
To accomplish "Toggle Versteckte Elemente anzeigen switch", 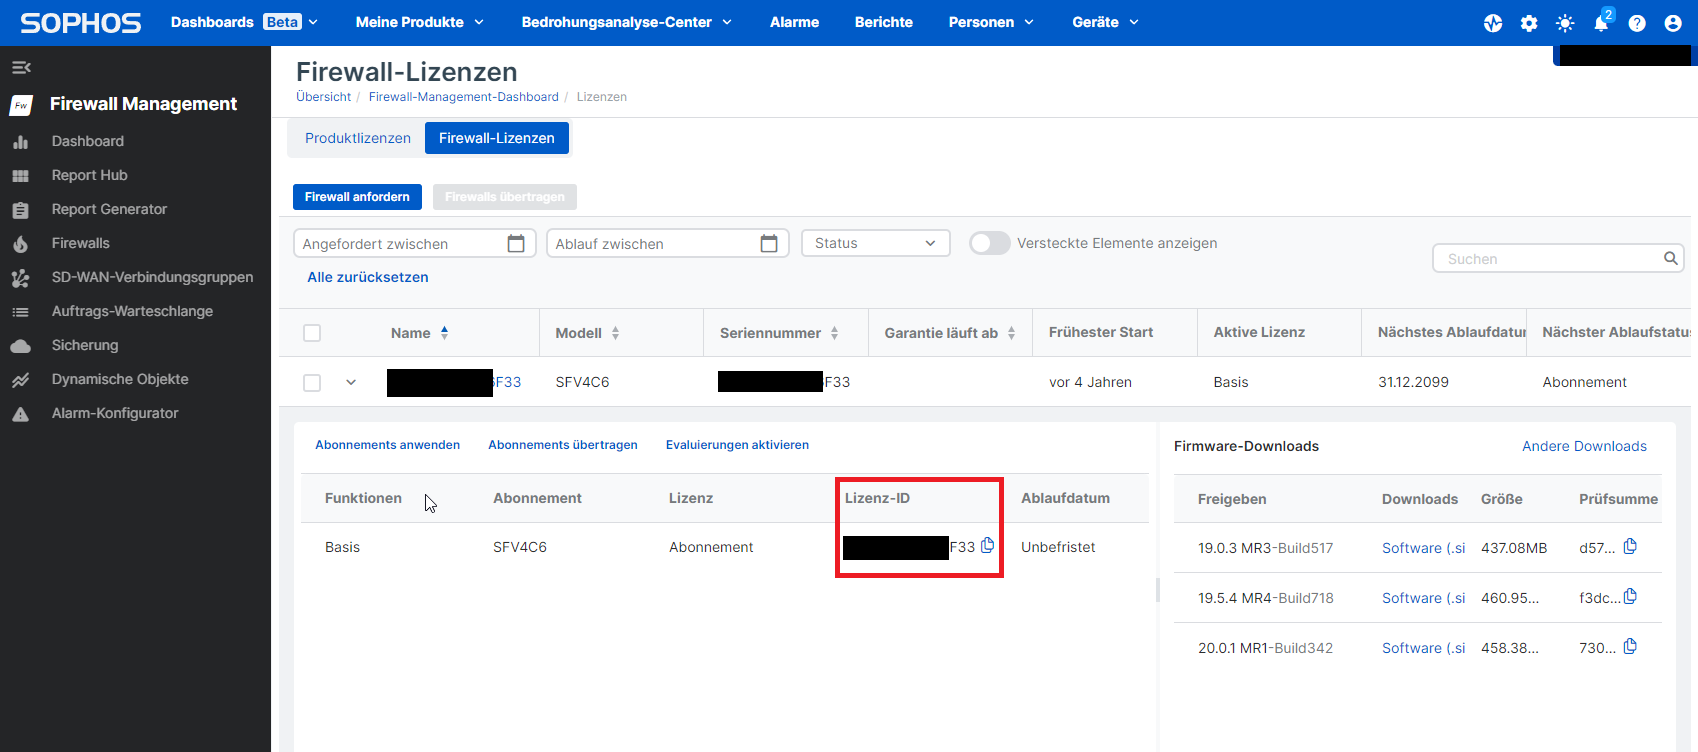I will (990, 243).
